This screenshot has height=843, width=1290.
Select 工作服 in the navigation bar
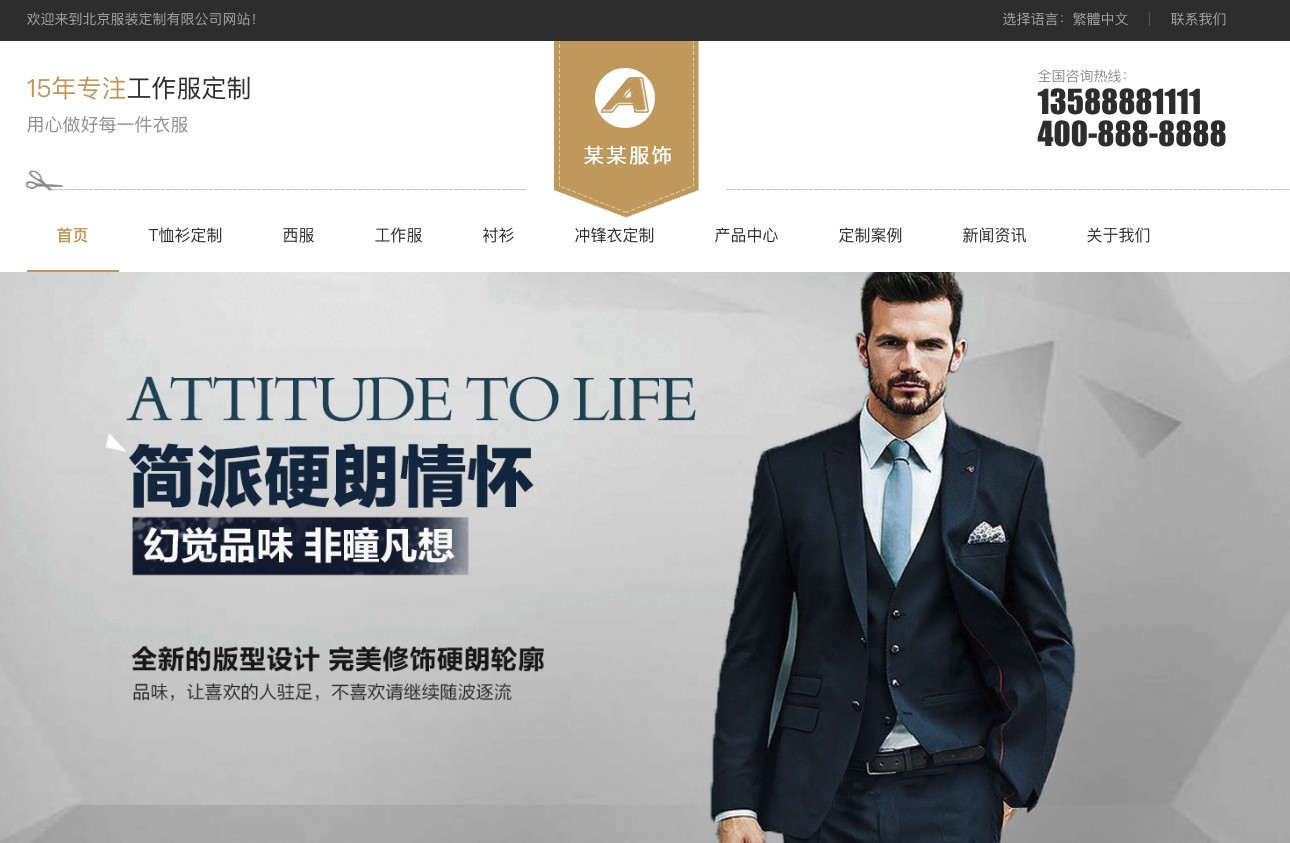tap(399, 236)
